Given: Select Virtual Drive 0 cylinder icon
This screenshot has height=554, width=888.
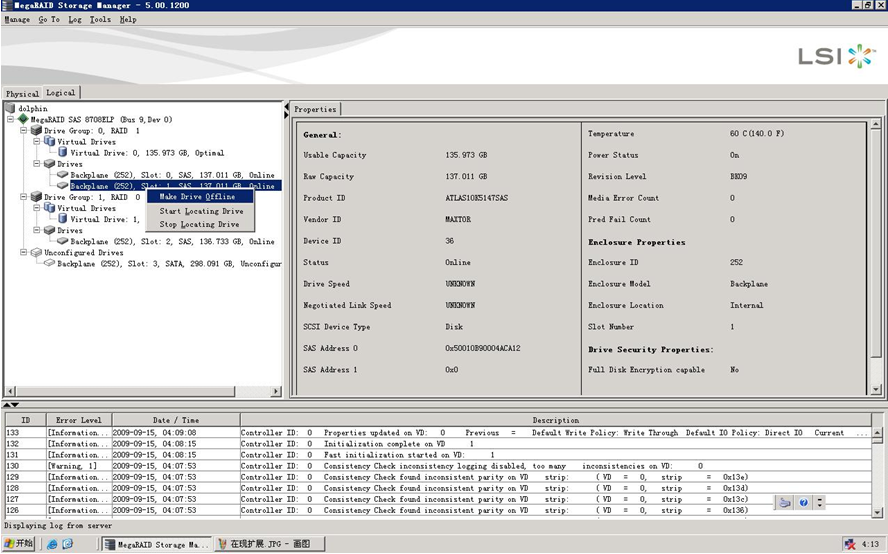Looking at the screenshot, I should [x=62, y=153].
